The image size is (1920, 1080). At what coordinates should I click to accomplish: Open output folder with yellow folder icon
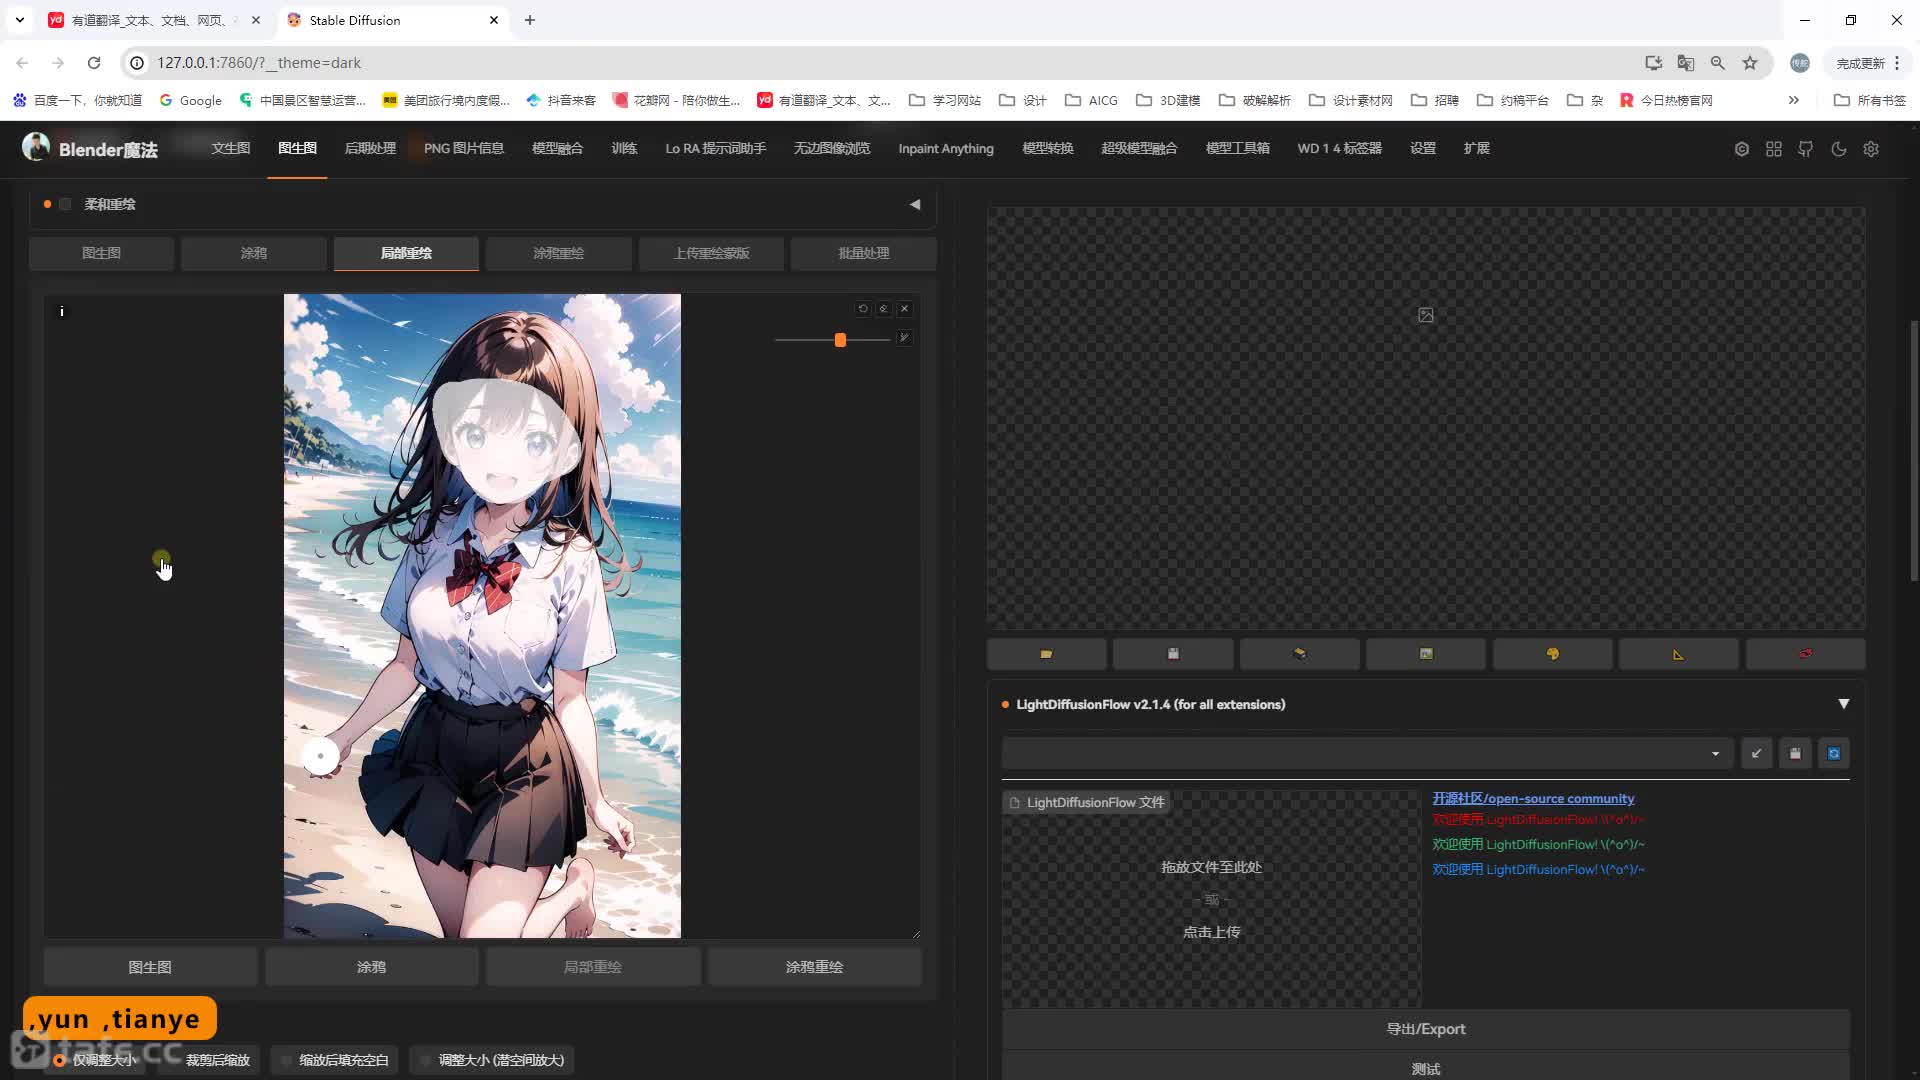[1046, 654]
